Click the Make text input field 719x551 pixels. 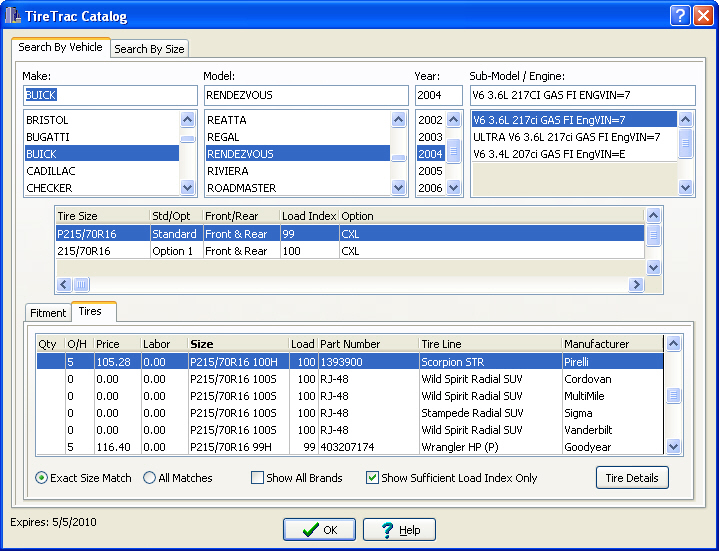pyautogui.click(x=110, y=95)
